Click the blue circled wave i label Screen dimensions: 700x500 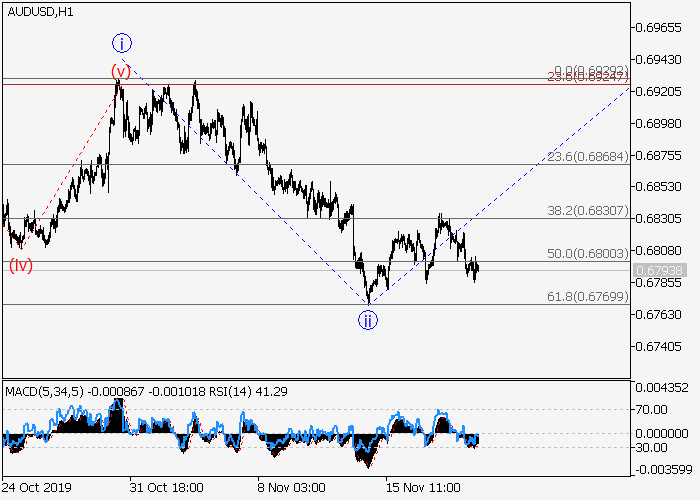[x=121, y=43]
